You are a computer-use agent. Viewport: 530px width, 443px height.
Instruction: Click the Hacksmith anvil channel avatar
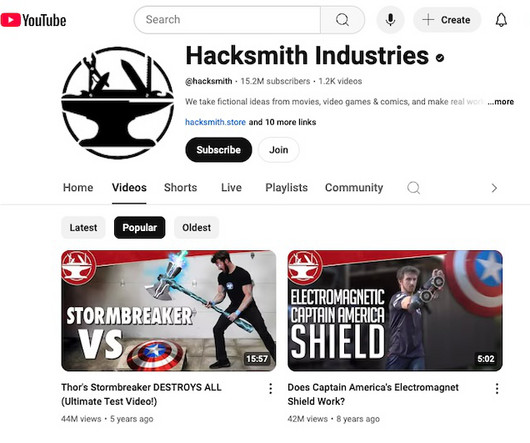(x=117, y=103)
